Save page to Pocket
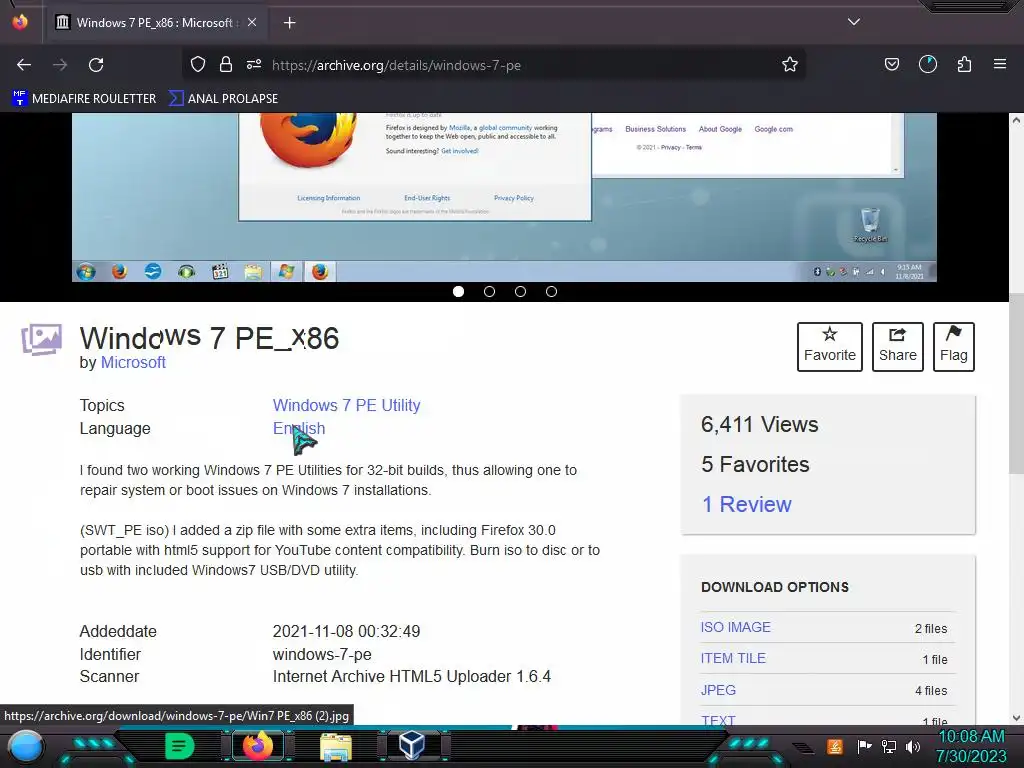1024x768 pixels. [x=891, y=64]
